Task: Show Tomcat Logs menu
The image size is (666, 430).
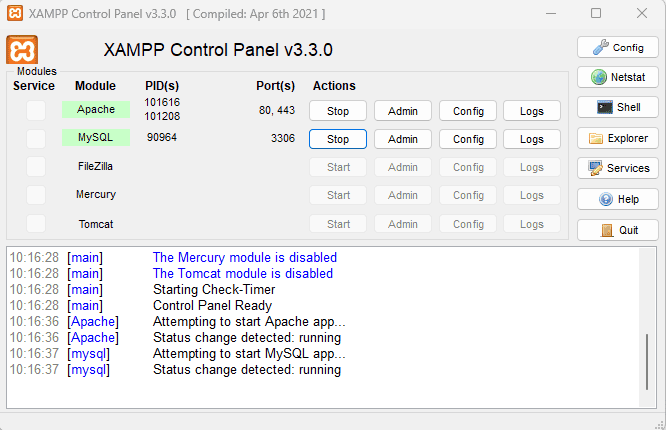Action: pyautogui.click(x=532, y=224)
